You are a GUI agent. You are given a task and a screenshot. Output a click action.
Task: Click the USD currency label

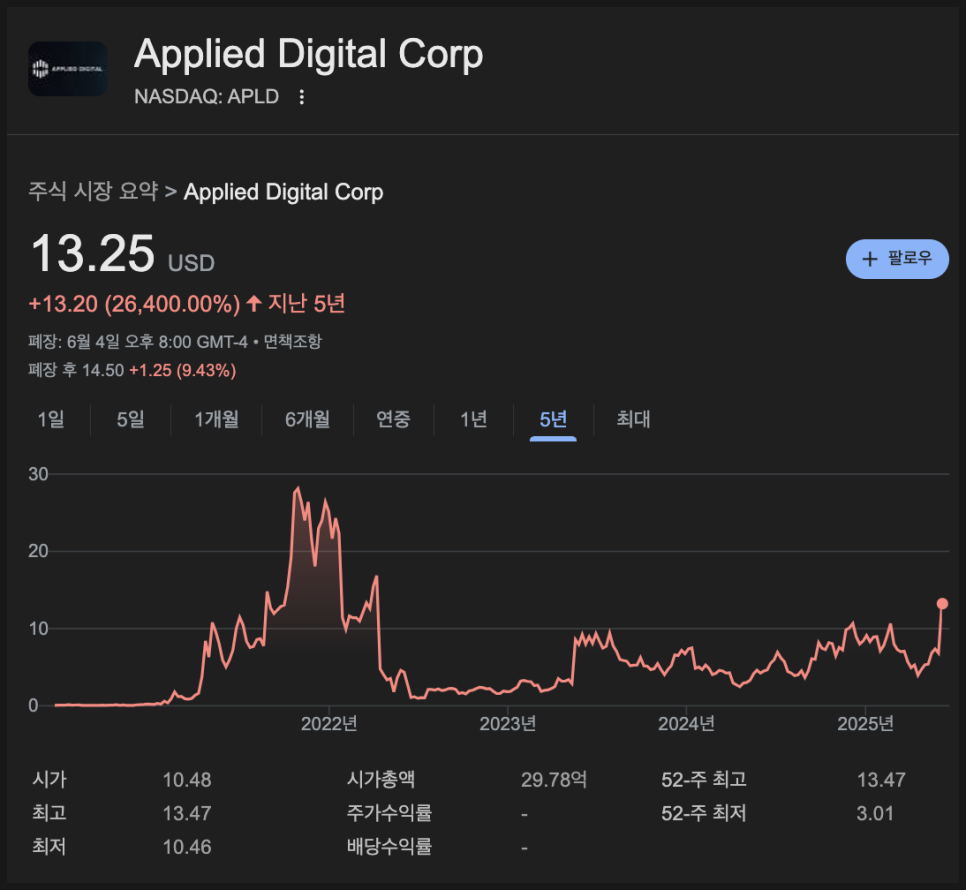[191, 264]
